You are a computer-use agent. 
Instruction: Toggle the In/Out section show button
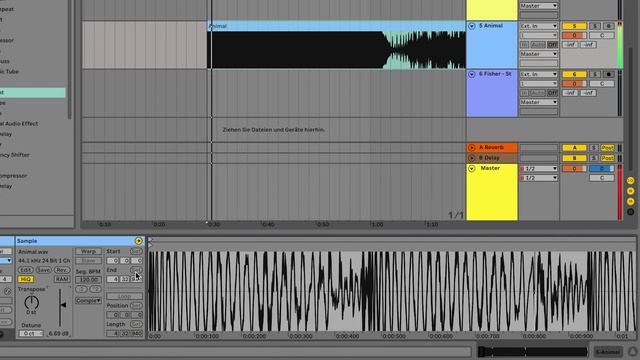tap(631, 180)
